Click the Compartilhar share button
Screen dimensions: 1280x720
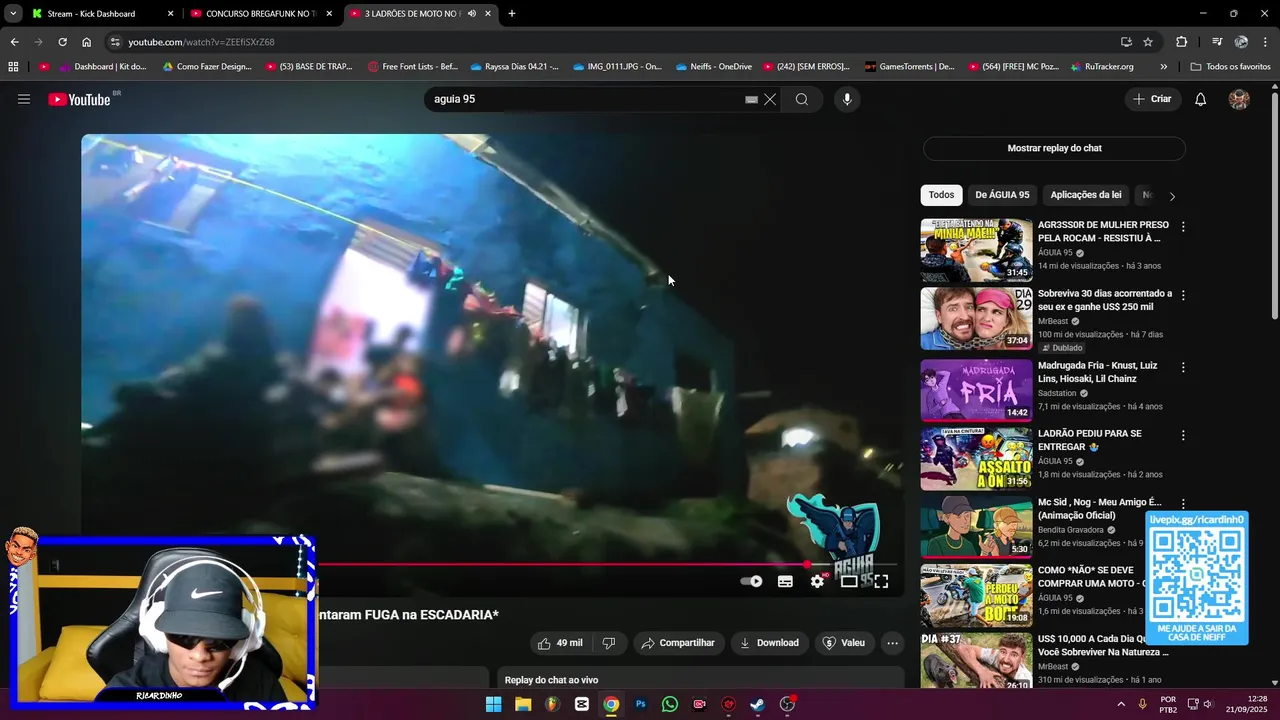(678, 643)
